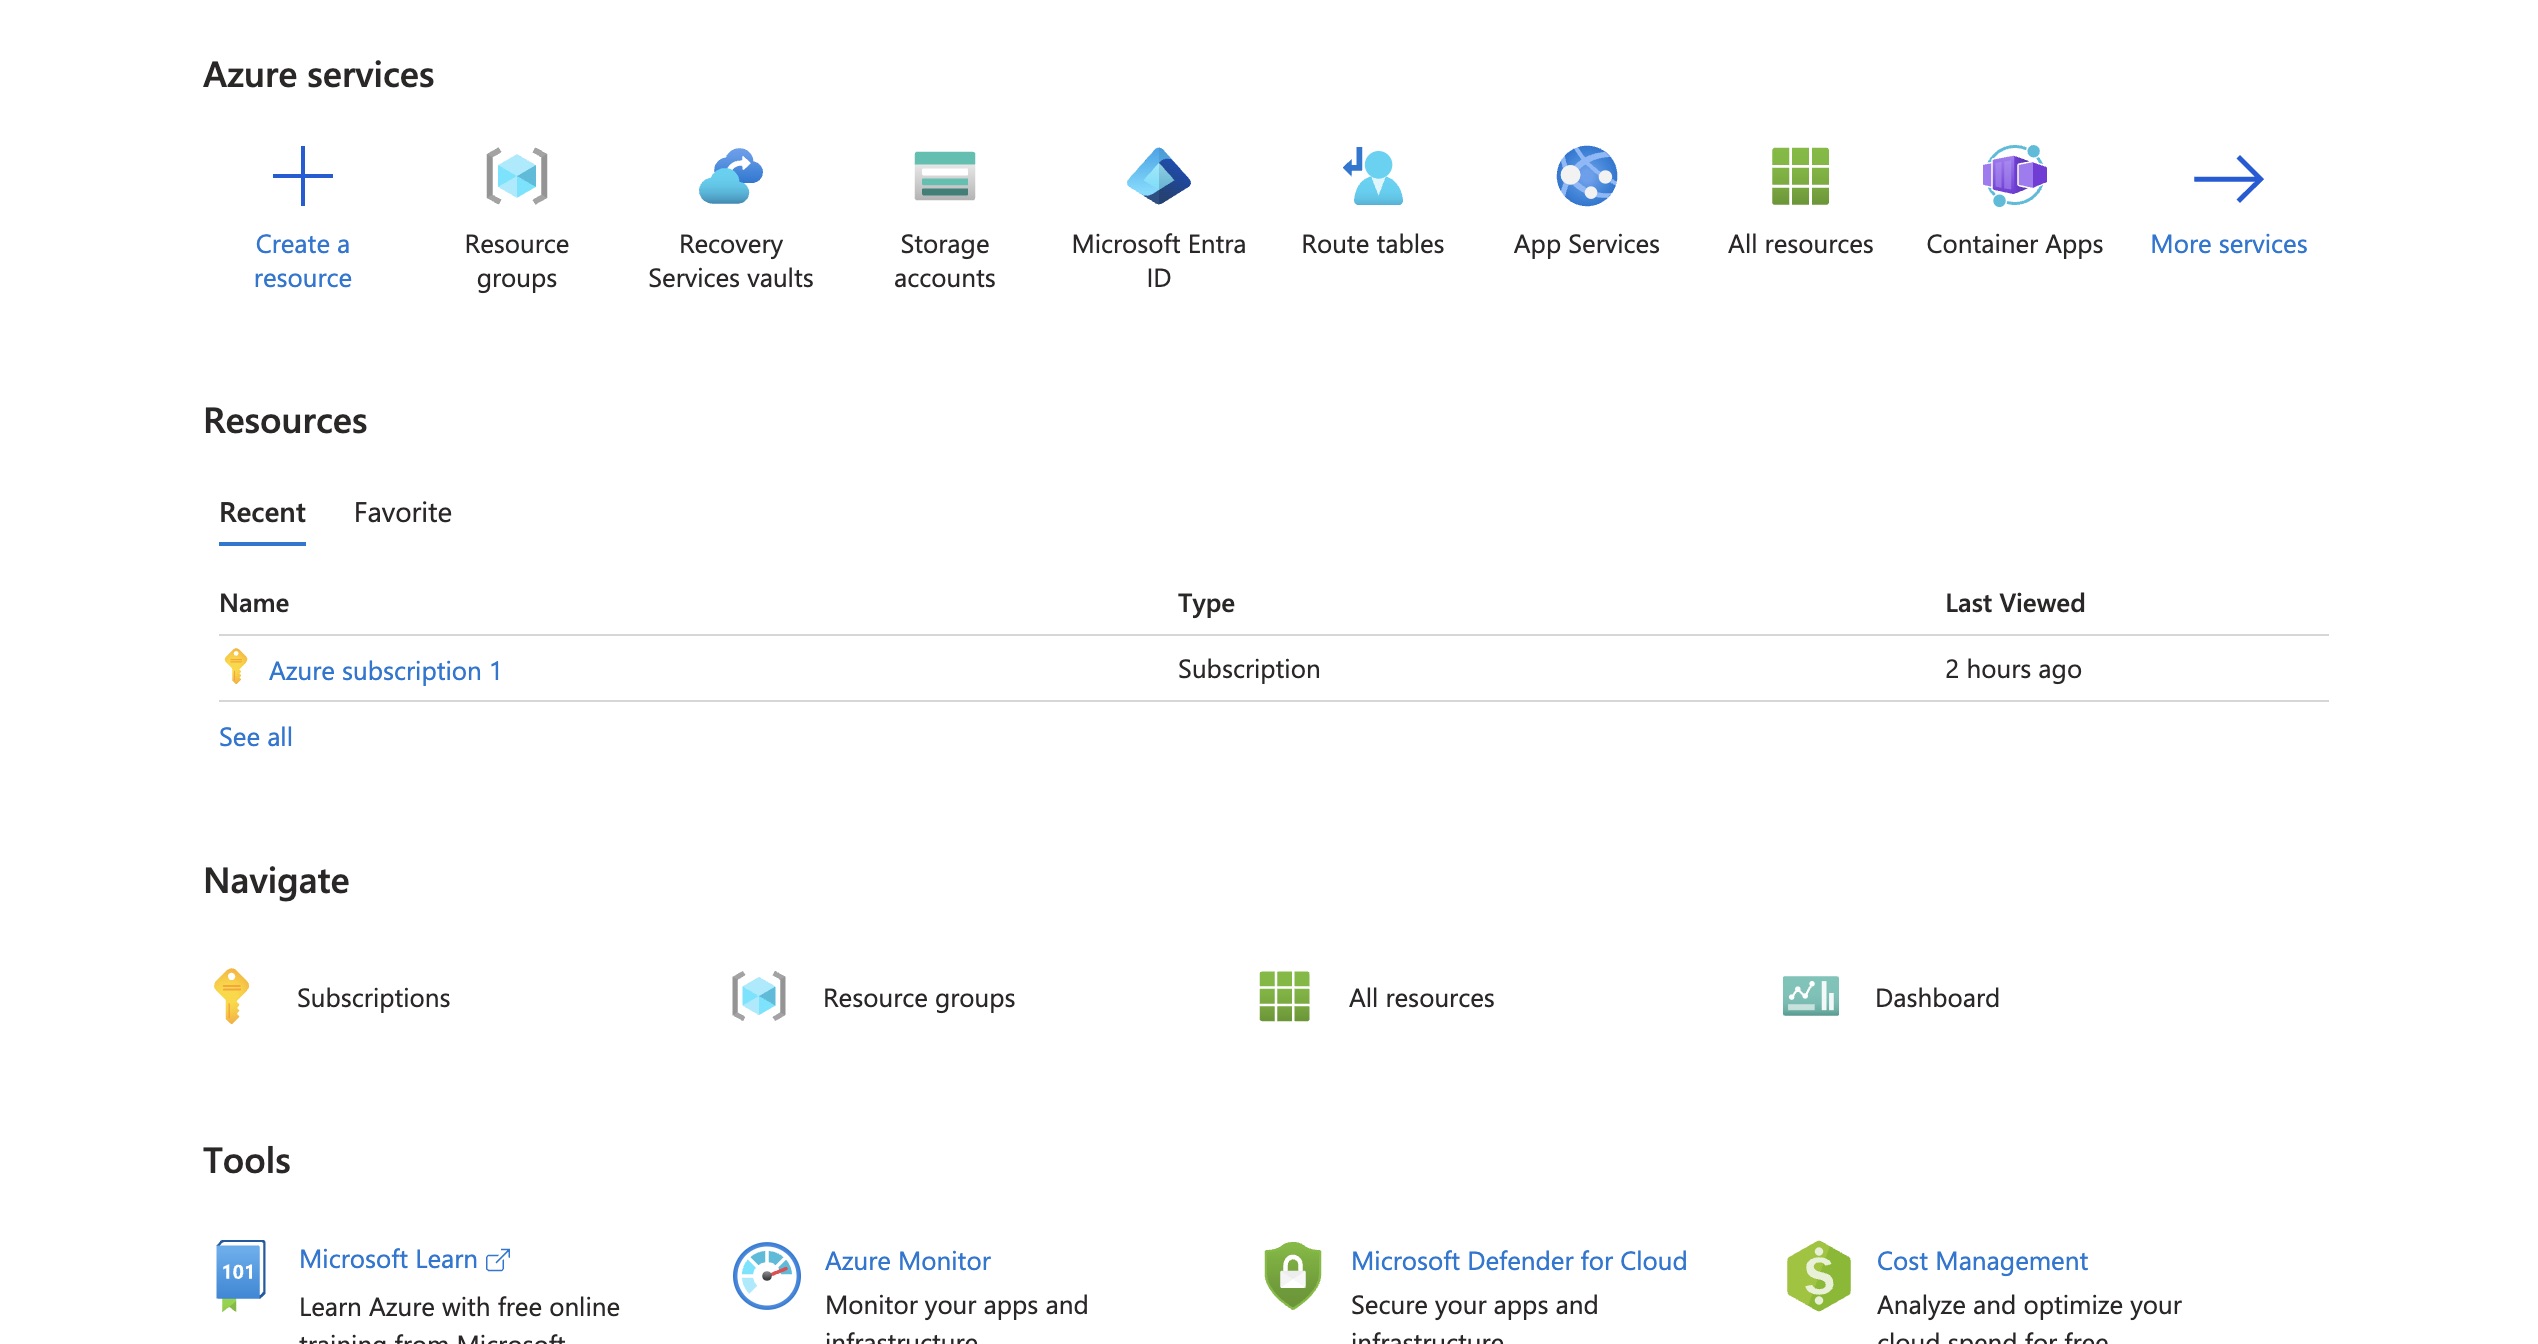Open App Services globe icon
The width and height of the screenshot is (2538, 1344).
tap(1586, 177)
